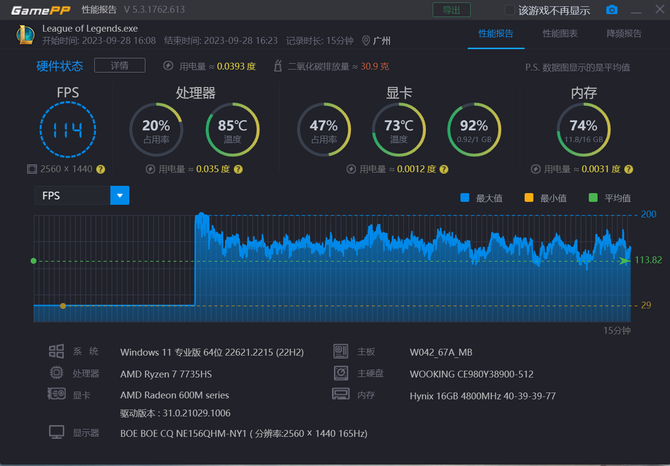670x466 pixels.
Task: Click AMD Ryzen 7 7735HS text
Action: click(166, 374)
